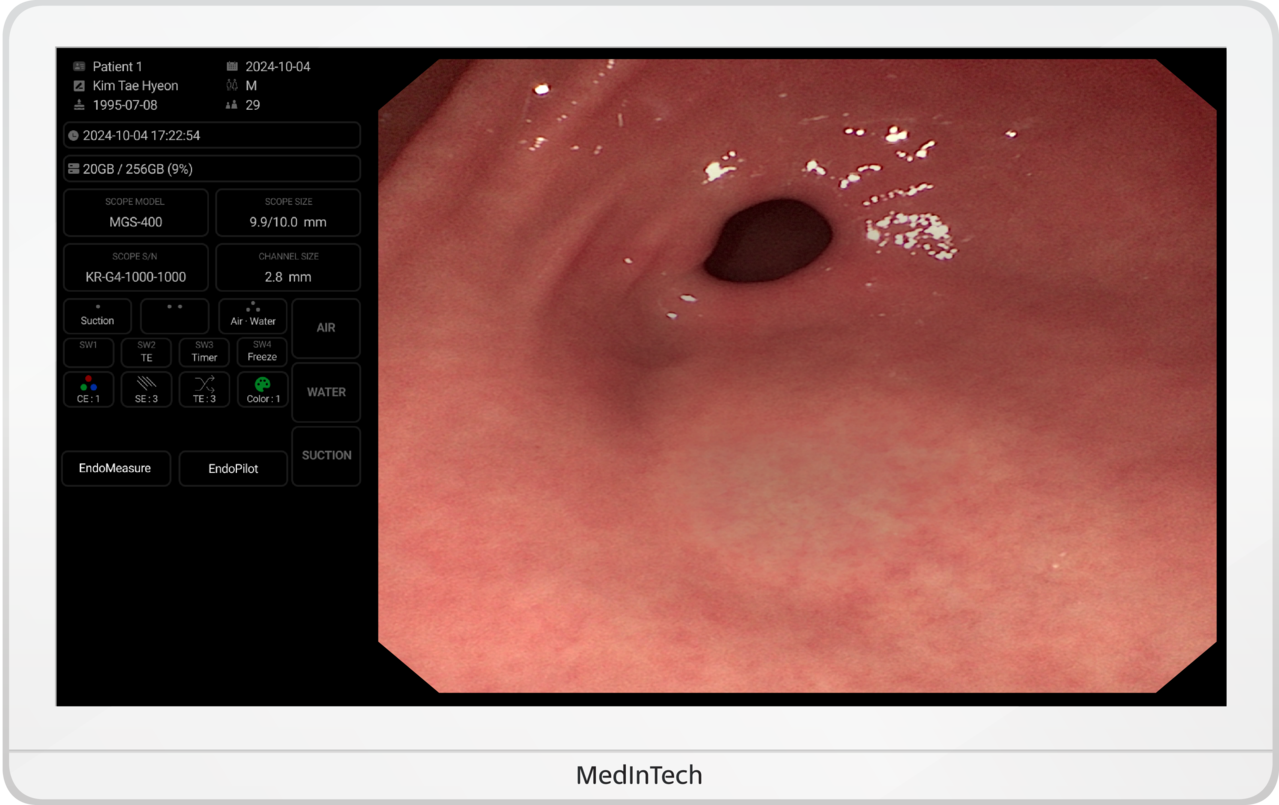1279x805 pixels.
Task: Tap the Suction scope button
Action: click(97, 316)
